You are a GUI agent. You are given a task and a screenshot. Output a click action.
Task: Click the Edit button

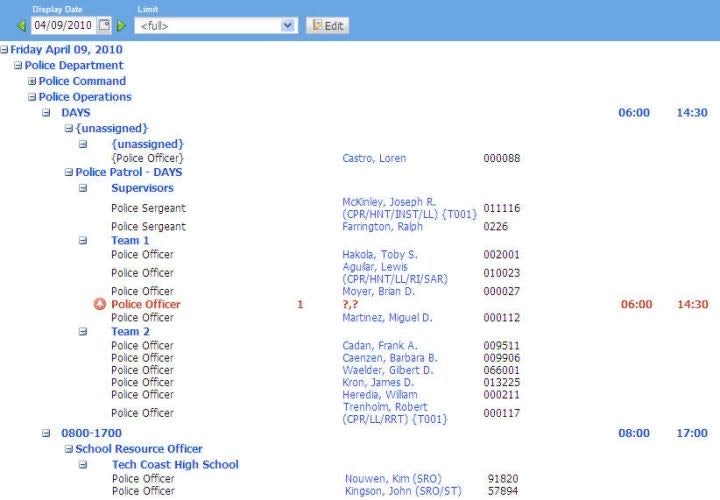click(327, 26)
